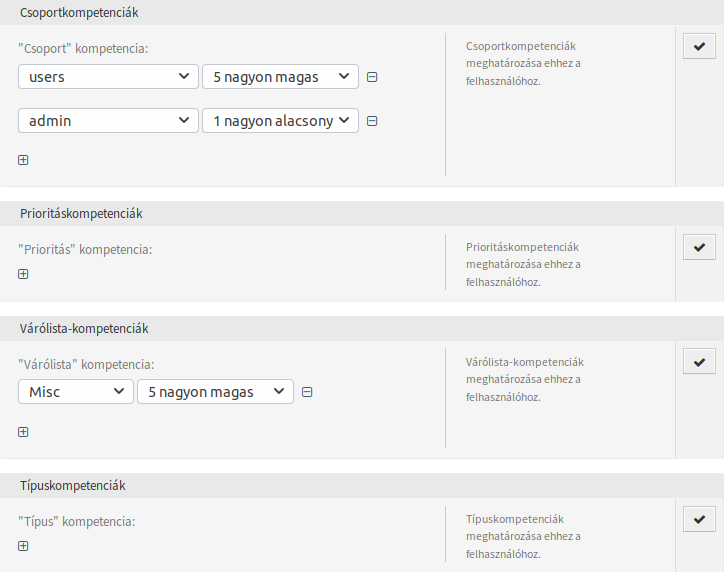Remove the Misc queue competence row
The image size is (725, 572).
[307, 392]
